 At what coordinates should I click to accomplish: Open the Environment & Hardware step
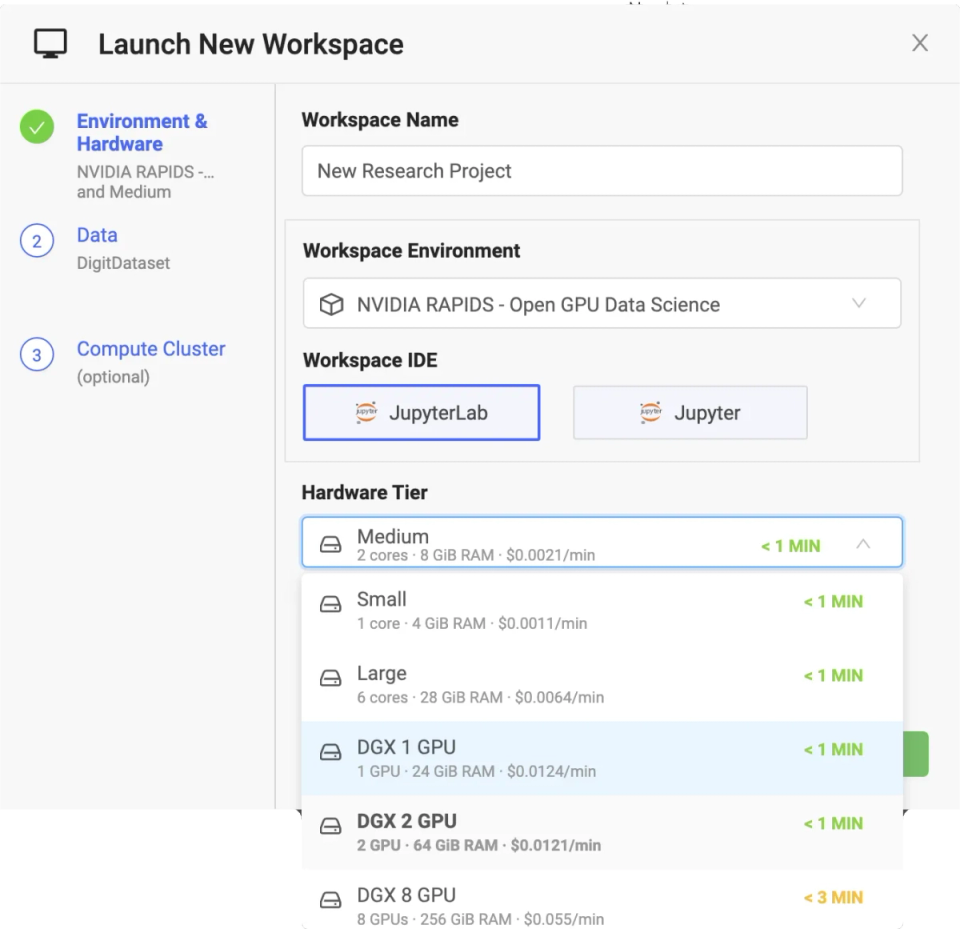click(142, 132)
